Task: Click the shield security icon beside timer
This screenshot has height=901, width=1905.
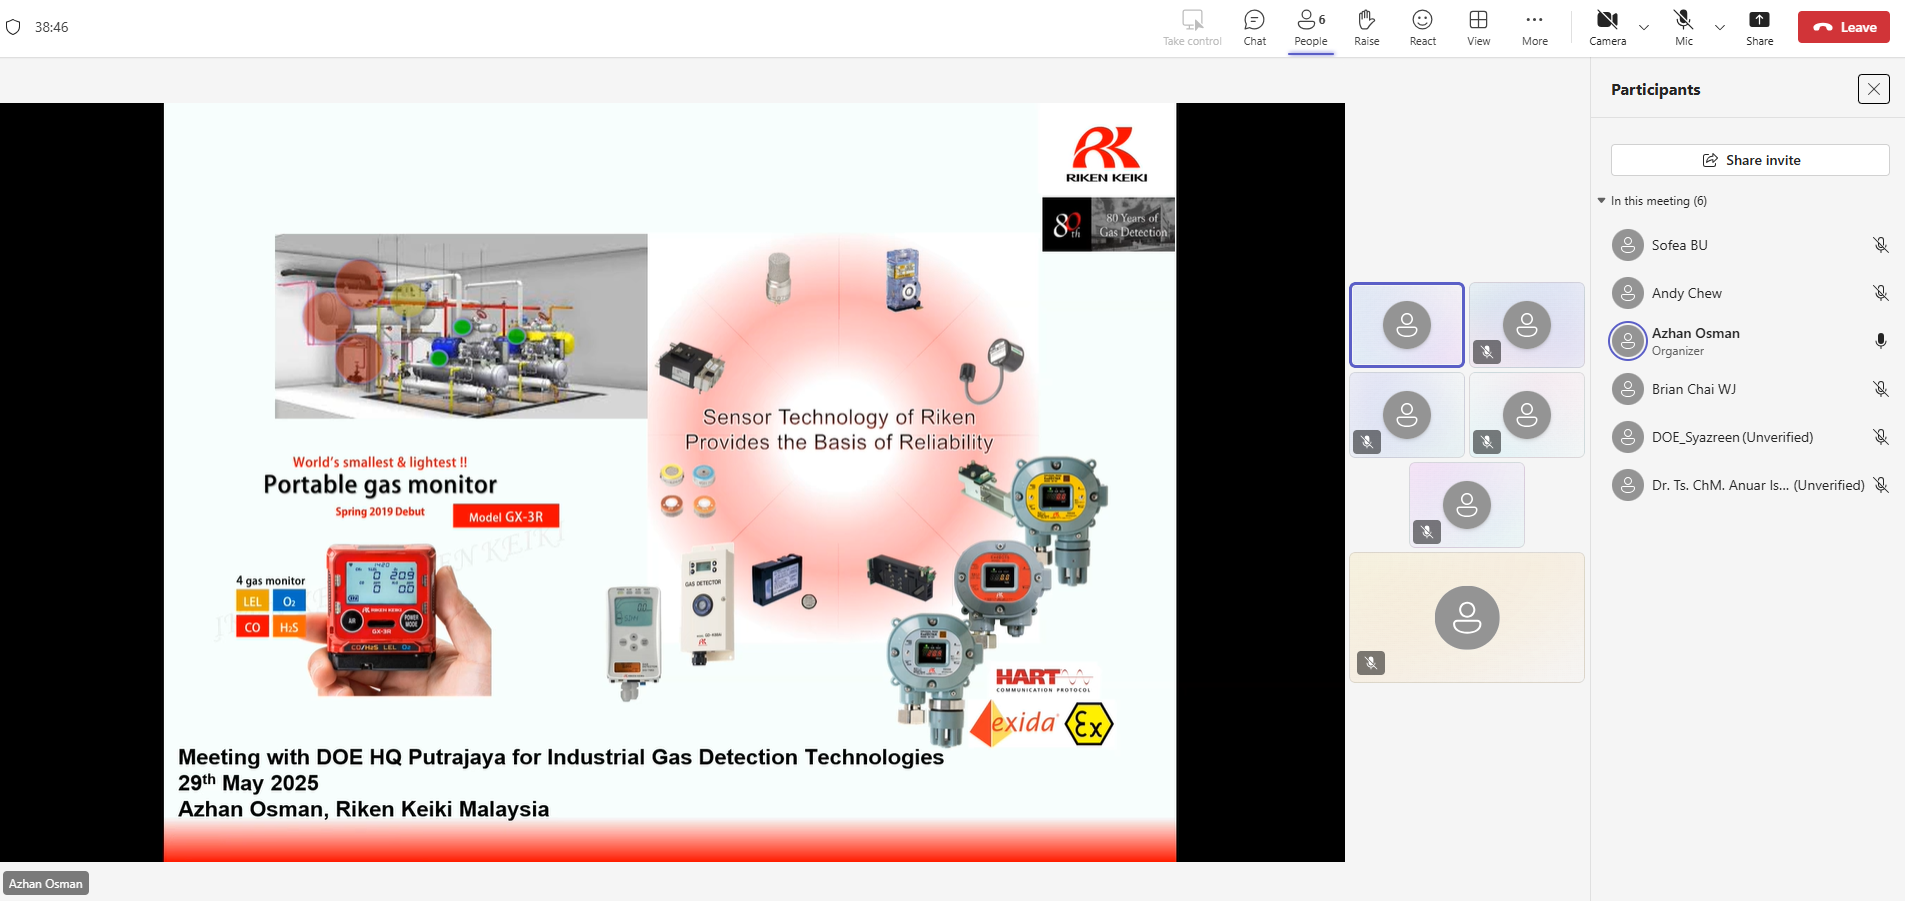Action: 13,27
